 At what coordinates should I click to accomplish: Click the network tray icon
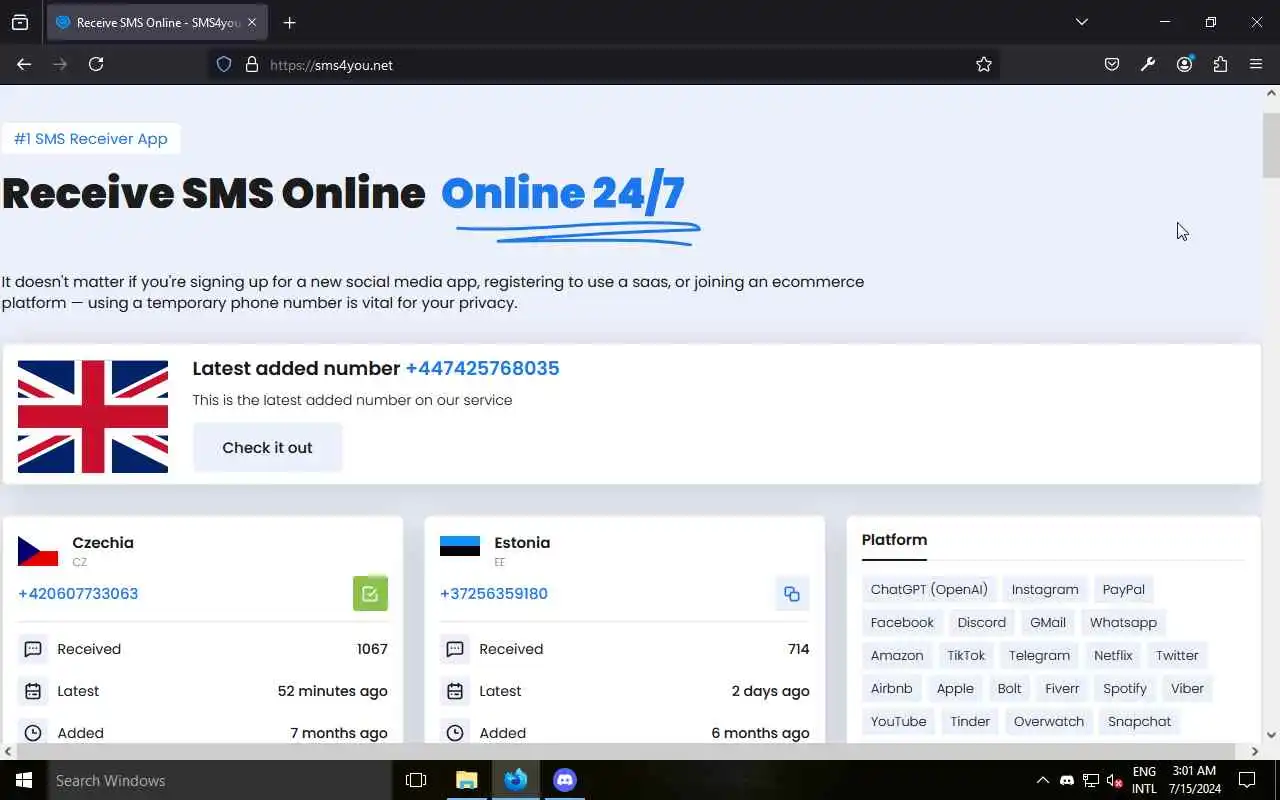(x=1091, y=780)
